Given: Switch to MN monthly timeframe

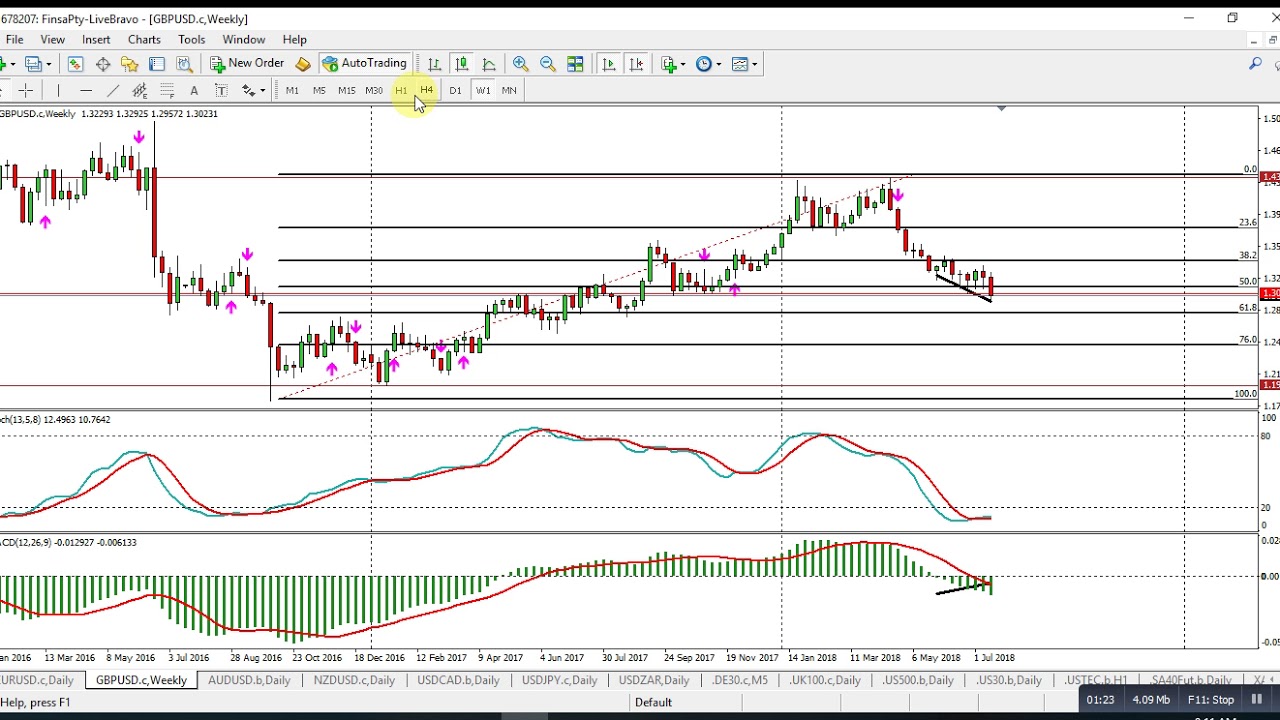Looking at the screenshot, I should (509, 91).
